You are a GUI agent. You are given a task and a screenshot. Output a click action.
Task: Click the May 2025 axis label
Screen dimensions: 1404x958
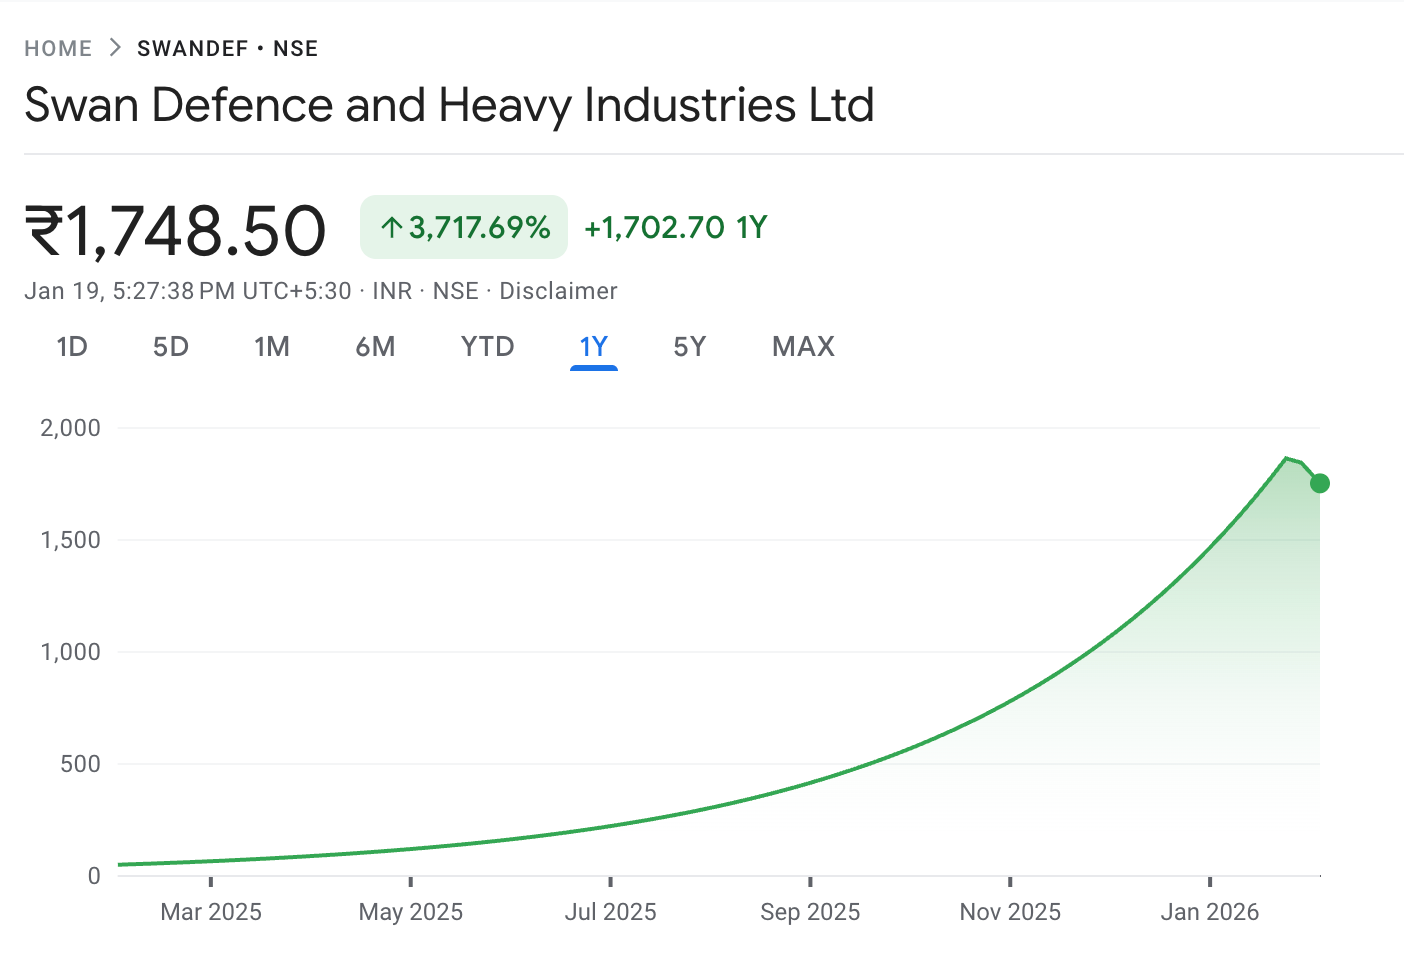(411, 912)
